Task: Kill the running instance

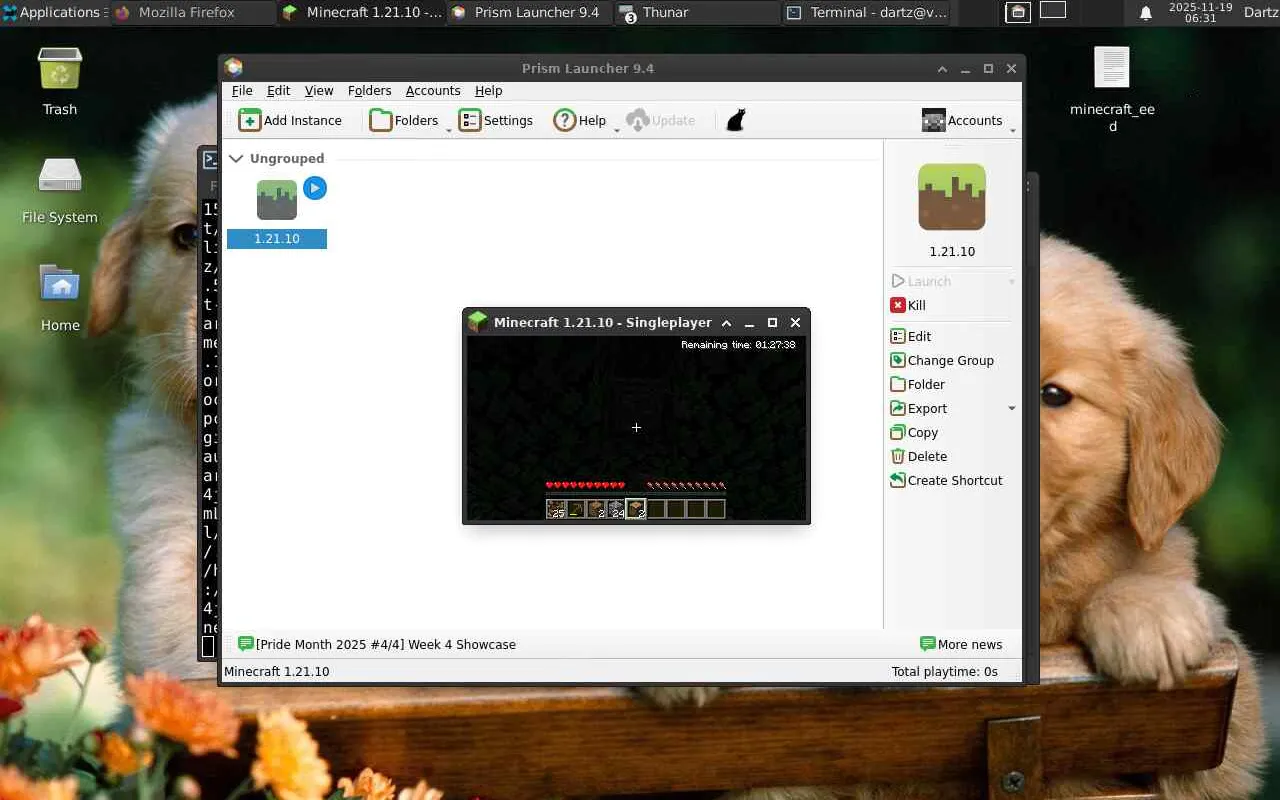Action: pyautogui.click(x=908, y=305)
